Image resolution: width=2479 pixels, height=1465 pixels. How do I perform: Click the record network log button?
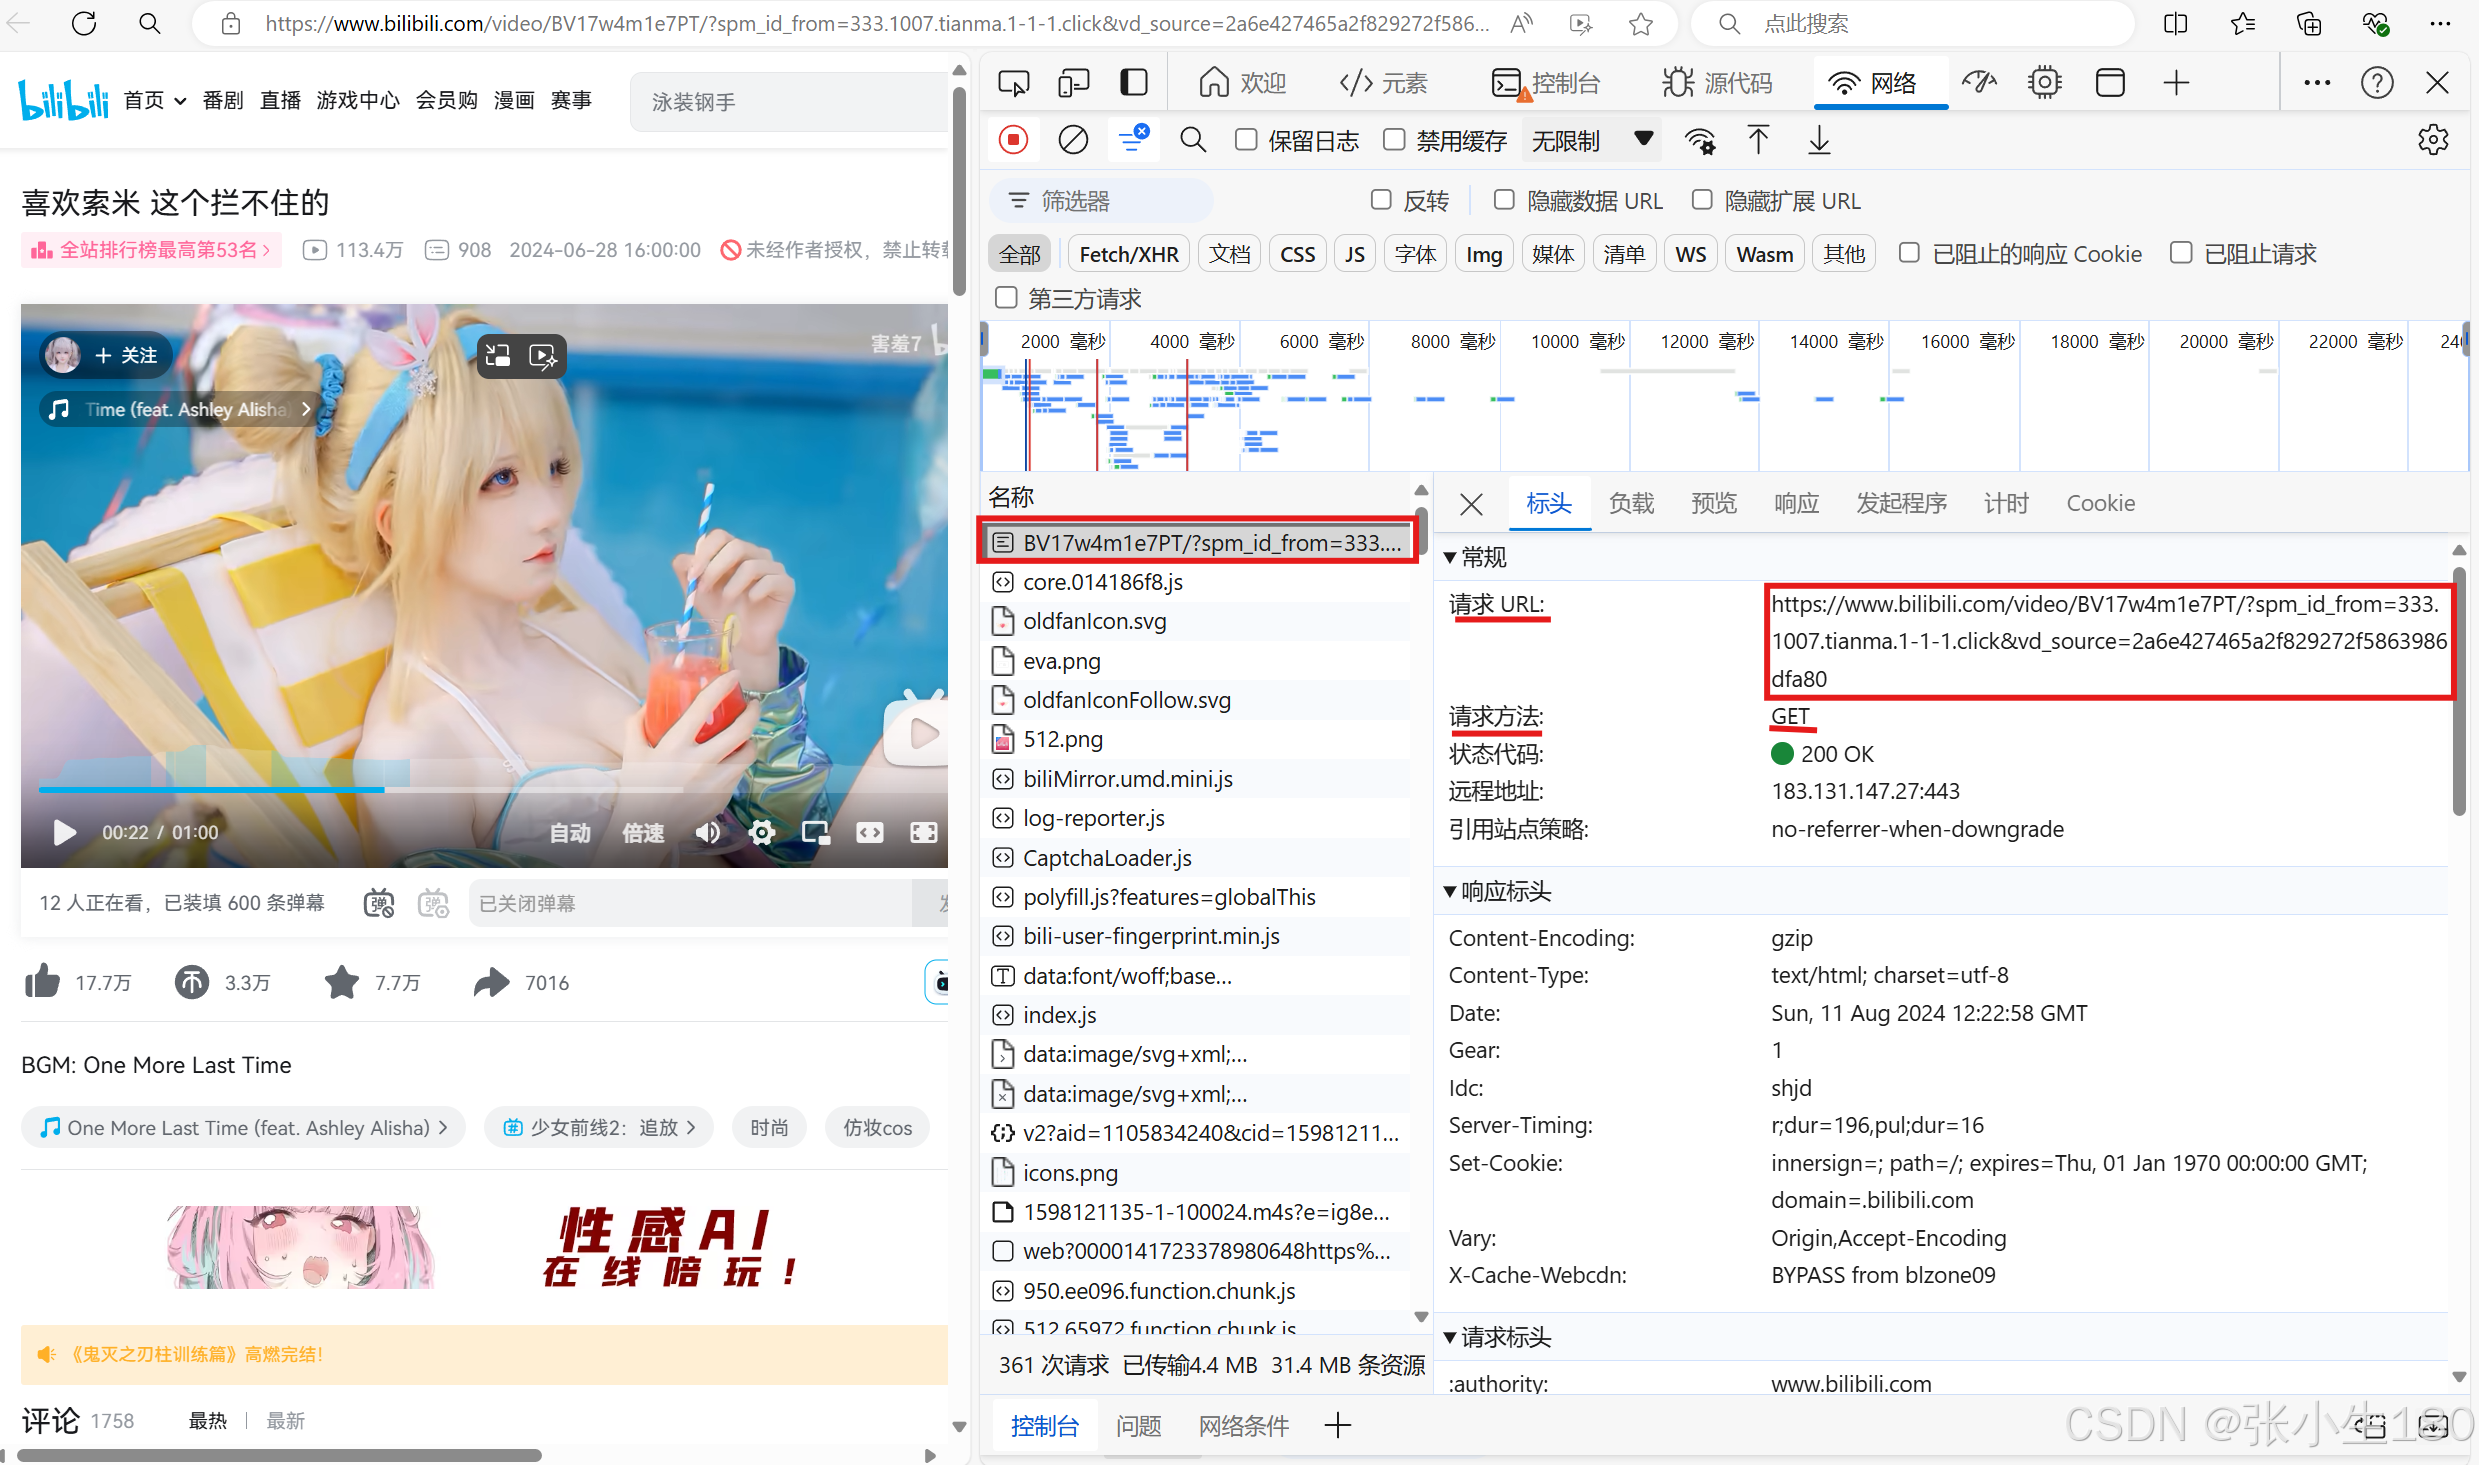(1013, 140)
